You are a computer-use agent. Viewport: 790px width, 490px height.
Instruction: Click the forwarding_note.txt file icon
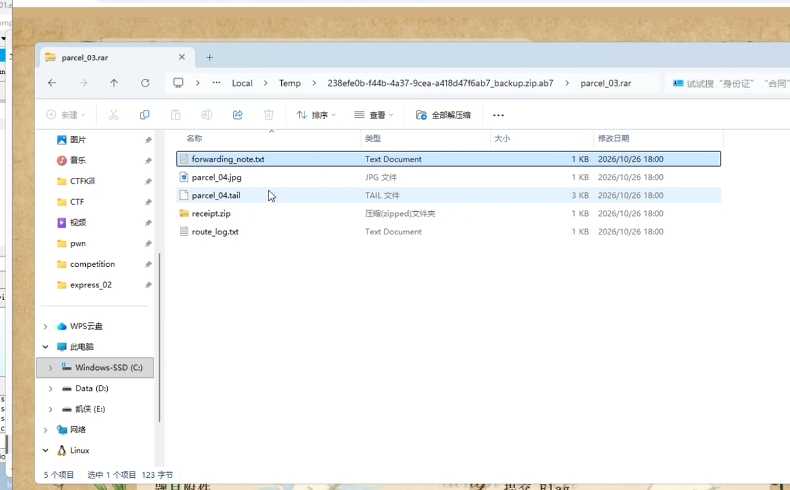(x=184, y=159)
